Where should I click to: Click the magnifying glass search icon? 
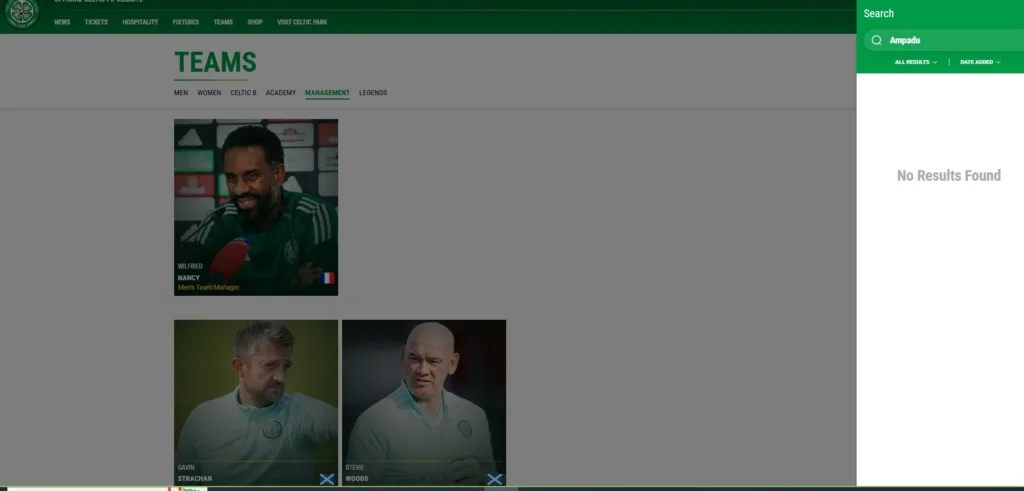876,41
